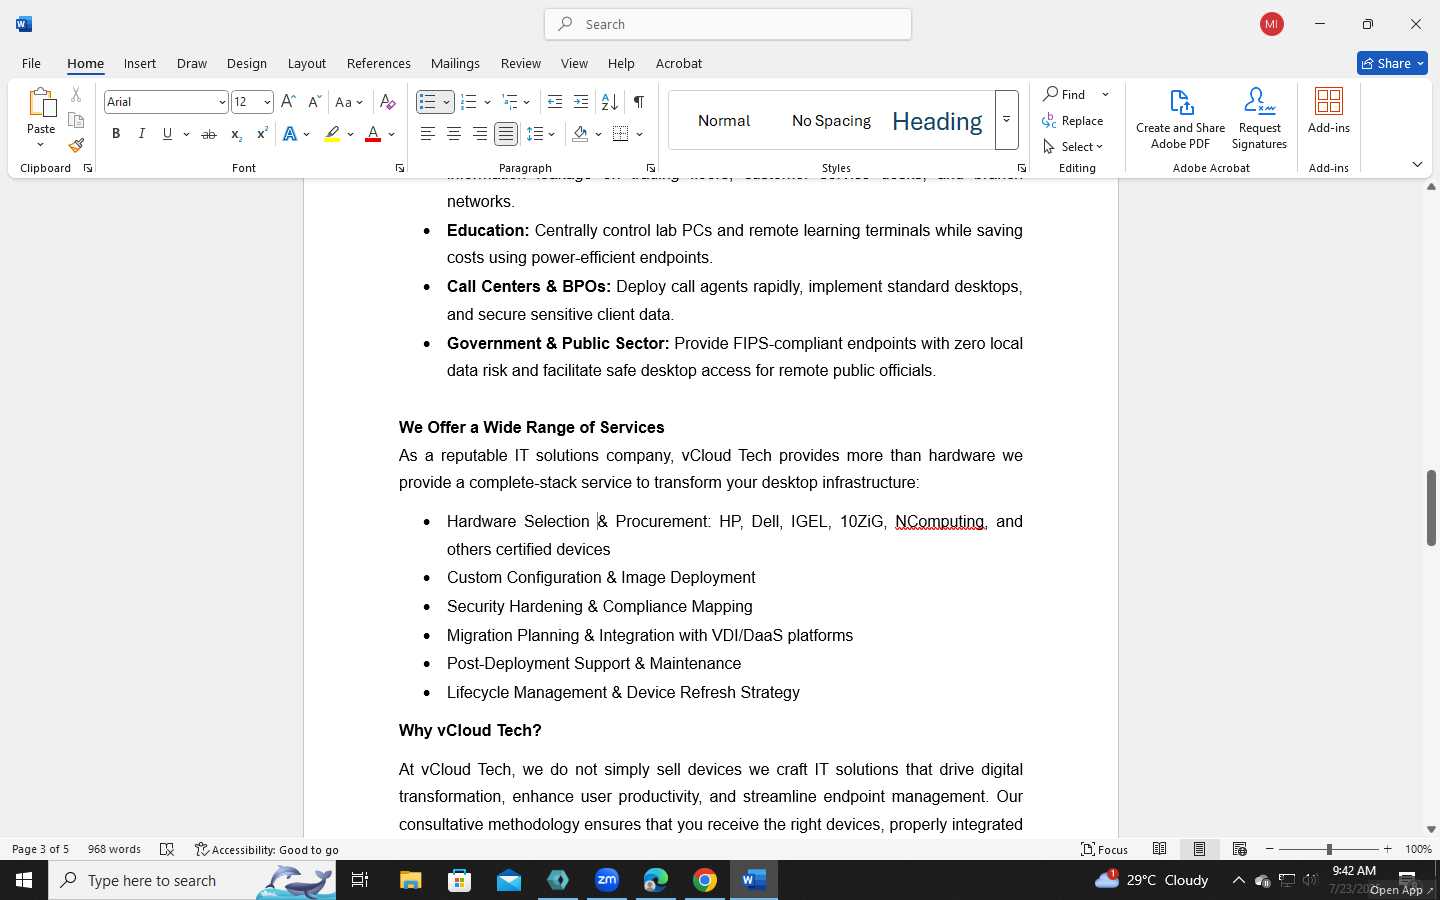Open the Find dropdown arrow
The image size is (1440, 900).
[x=1105, y=94]
